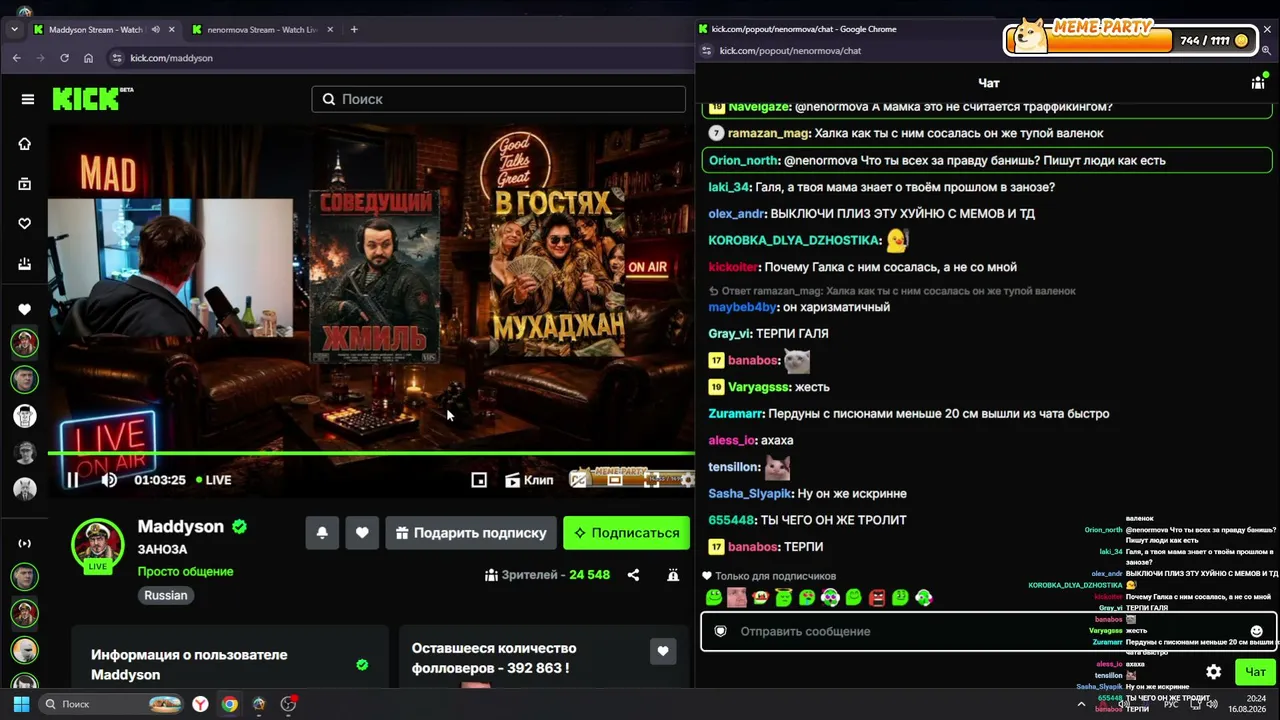This screenshot has width=1280, height=720.
Task: Jump to LIVE in player
Action: coord(213,480)
